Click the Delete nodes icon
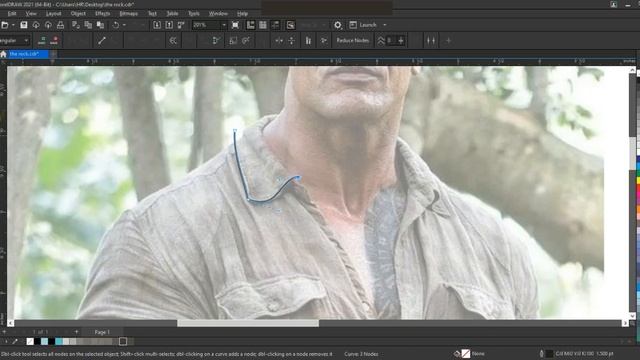This screenshot has width=640, height=360. pyautogui.click(x=54, y=40)
